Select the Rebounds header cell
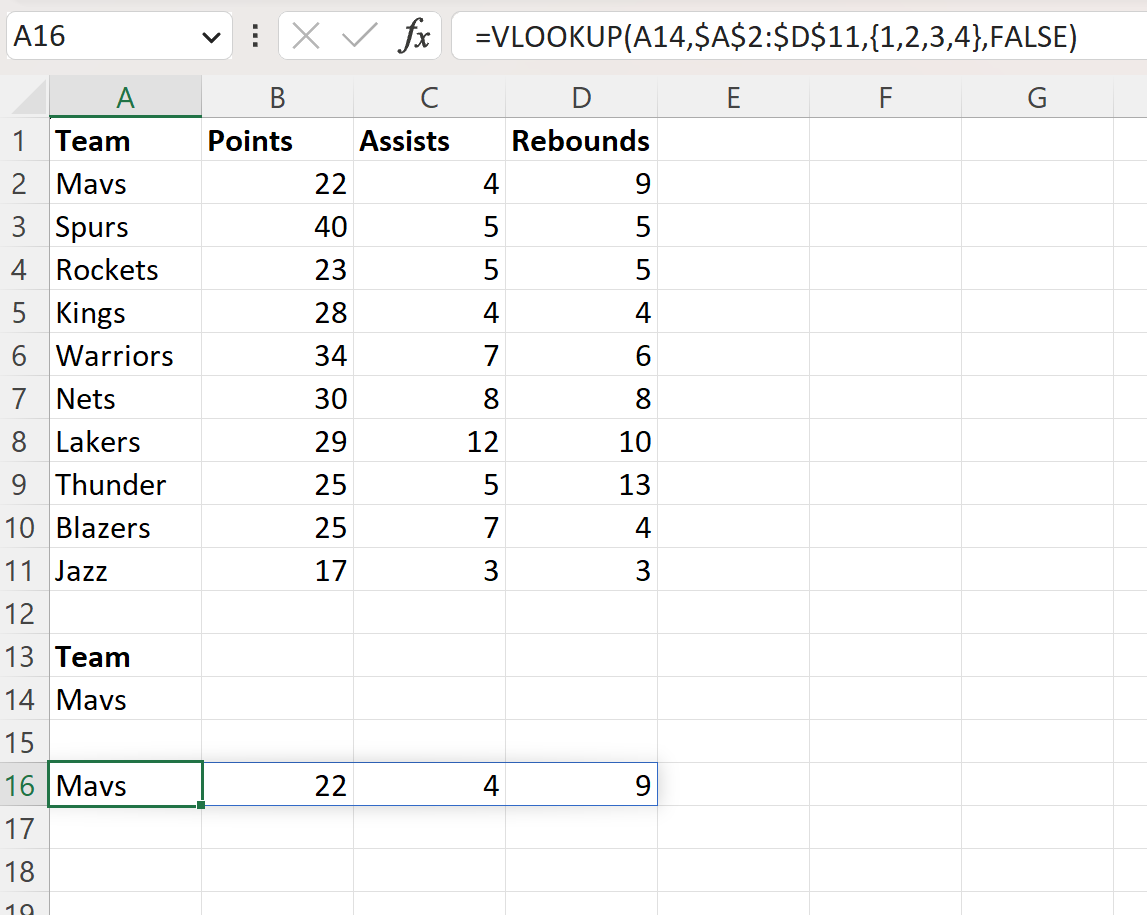Screen dimensions: 1147x915 tap(580, 140)
